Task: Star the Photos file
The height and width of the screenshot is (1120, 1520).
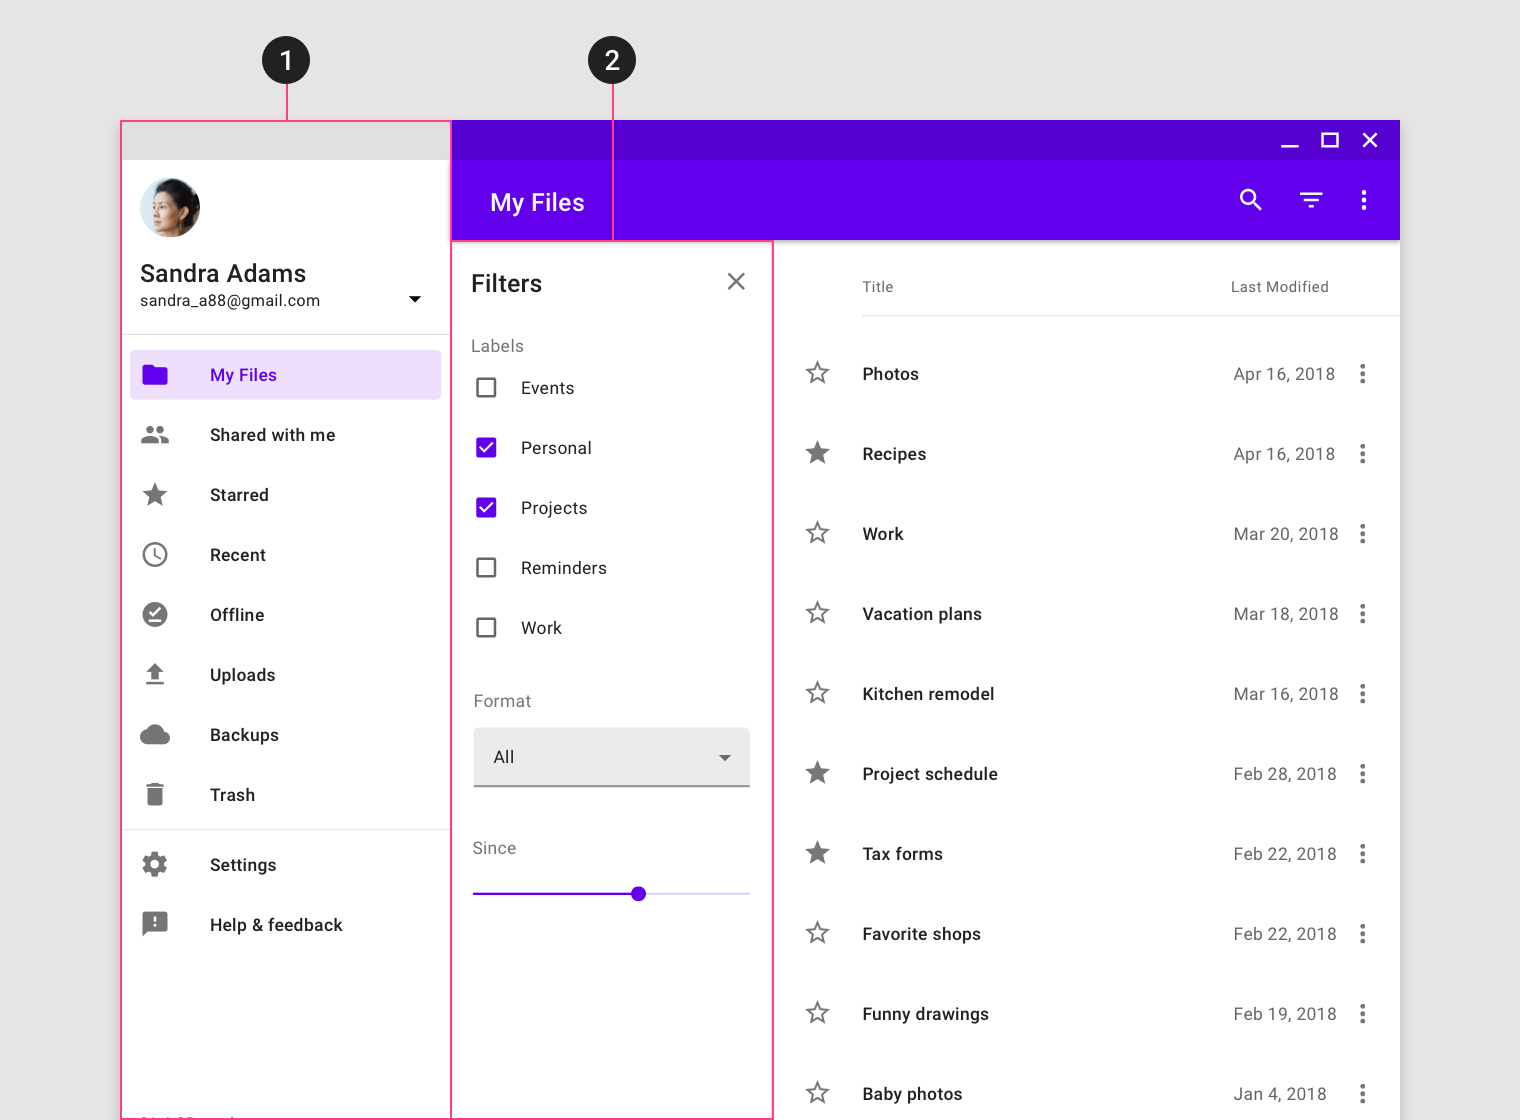Action: pos(818,373)
